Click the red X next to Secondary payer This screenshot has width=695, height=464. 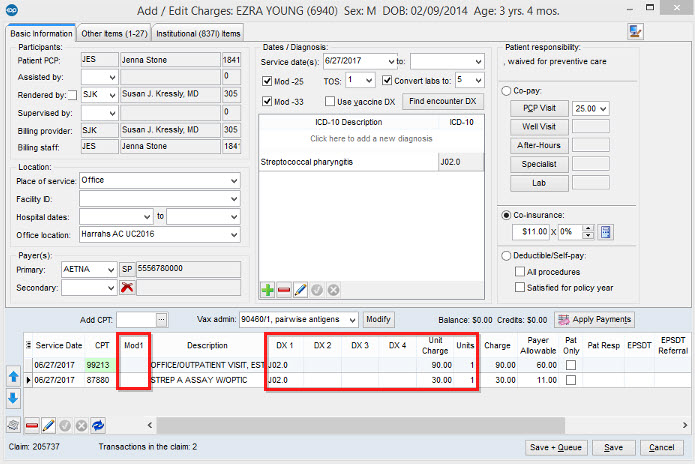click(127, 288)
